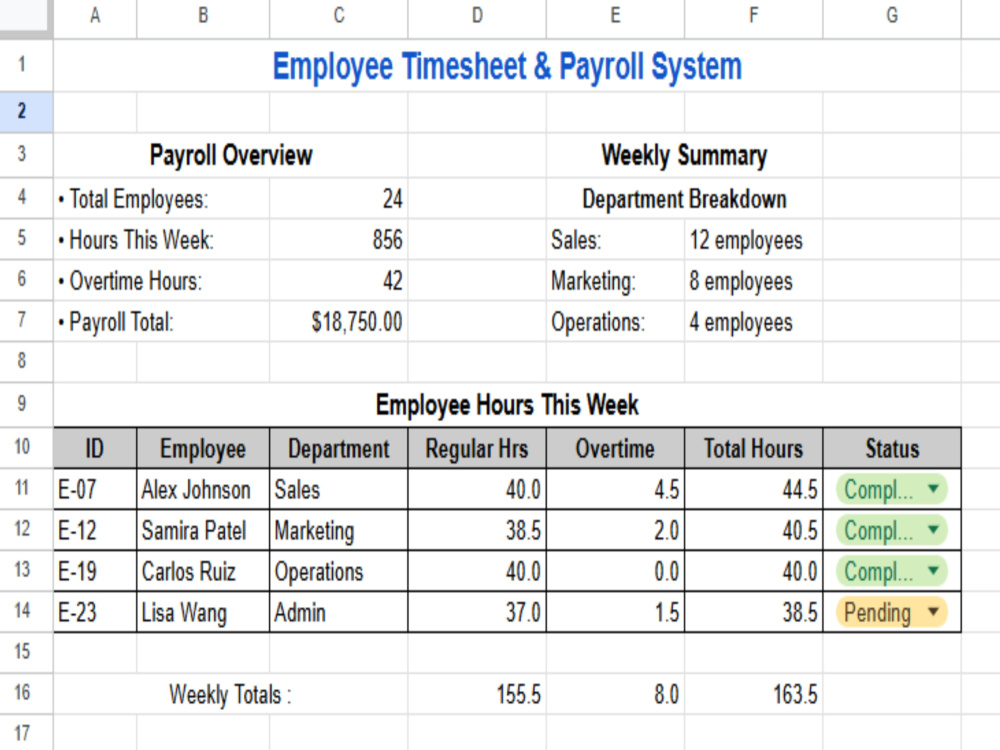Click the Hours This Week label
Screen dimensions: 1000x750
(x=136, y=240)
